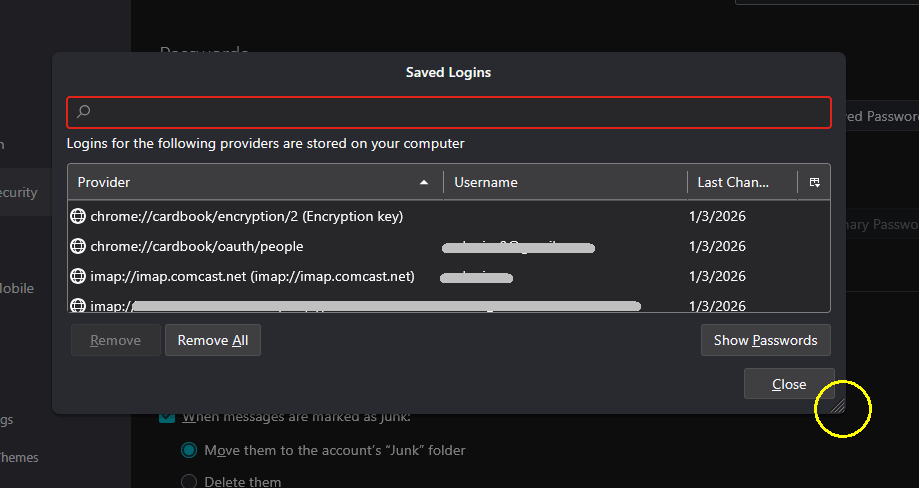Click the Show Passwords button
This screenshot has width=919, height=488.
[x=765, y=341]
